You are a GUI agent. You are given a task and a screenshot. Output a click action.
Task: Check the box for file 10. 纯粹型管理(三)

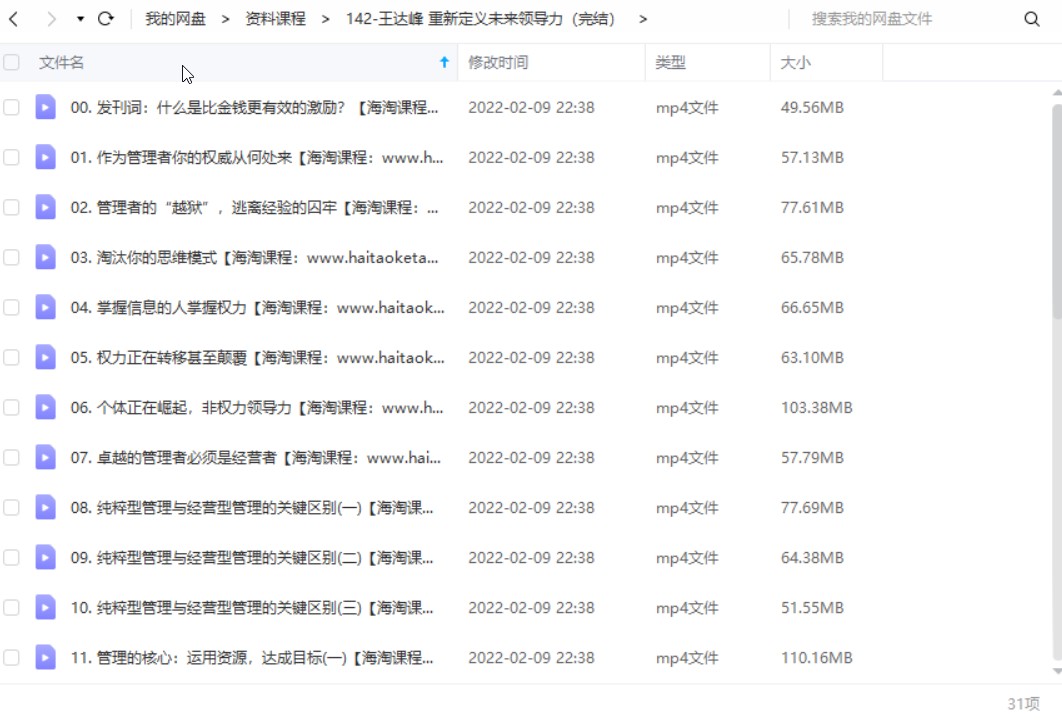pos(12,608)
